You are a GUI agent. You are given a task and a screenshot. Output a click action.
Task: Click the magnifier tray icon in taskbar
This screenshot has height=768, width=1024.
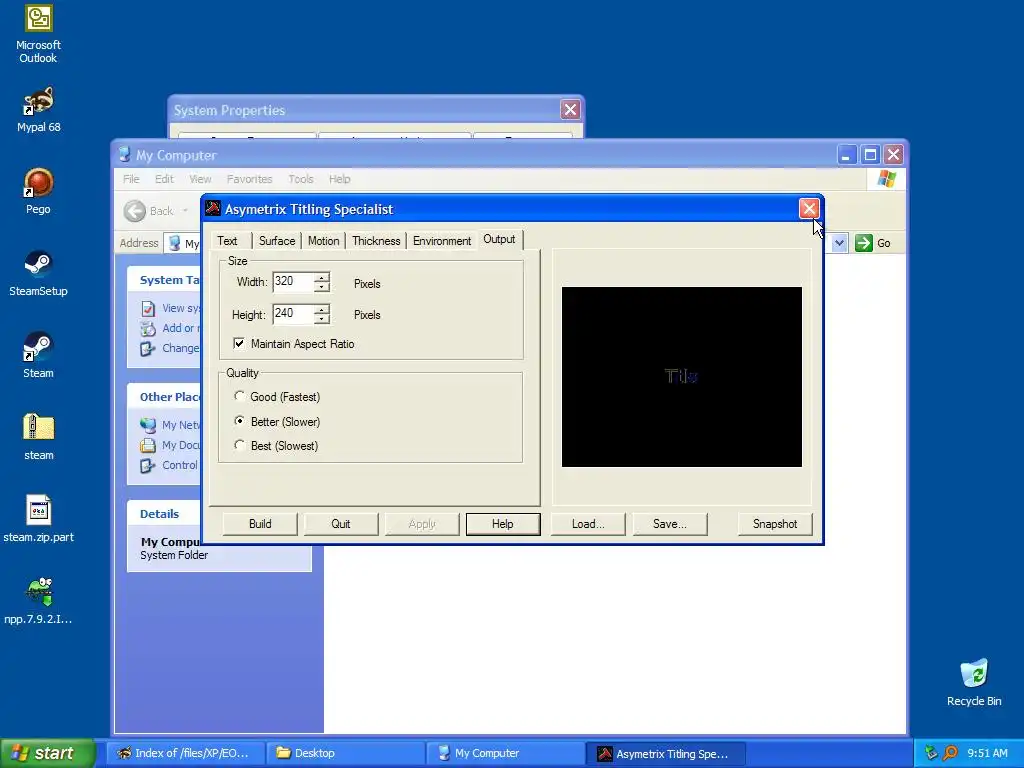click(950, 753)
